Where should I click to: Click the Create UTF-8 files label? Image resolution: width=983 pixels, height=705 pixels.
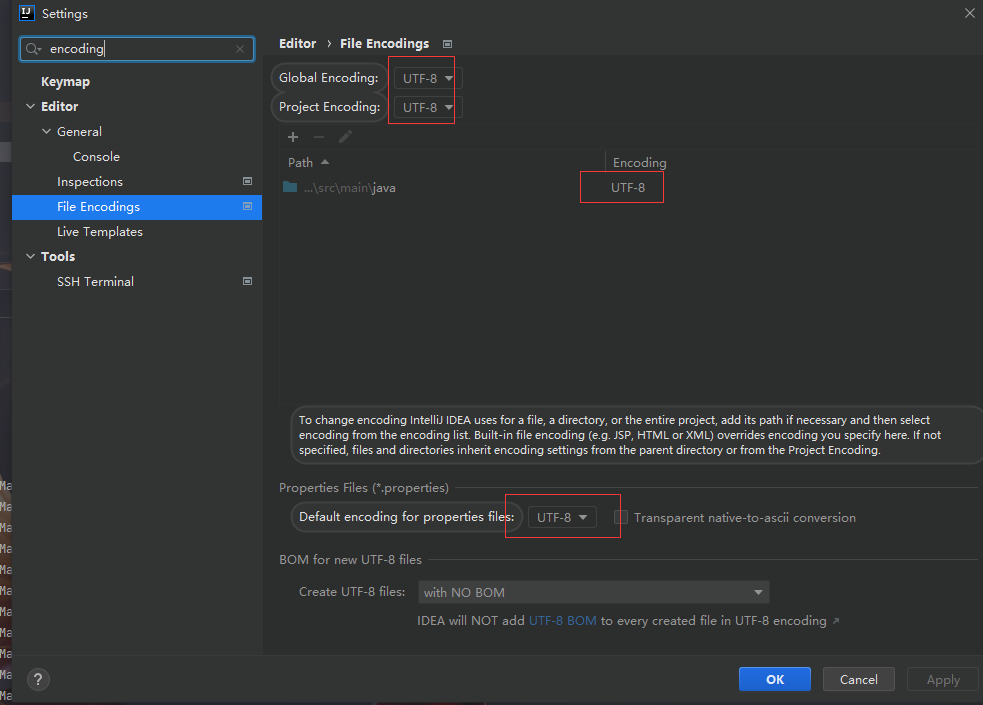tap(352, 592)
